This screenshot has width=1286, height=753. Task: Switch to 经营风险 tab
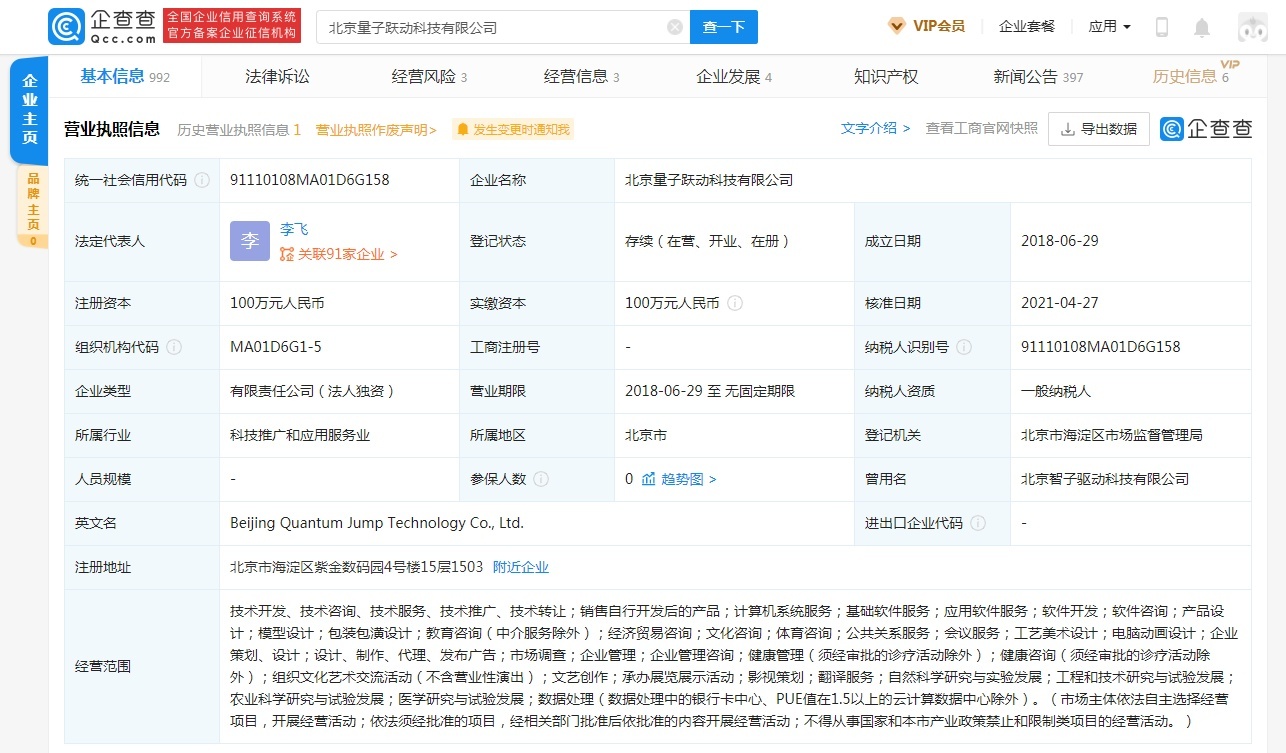tap(429, 76)
